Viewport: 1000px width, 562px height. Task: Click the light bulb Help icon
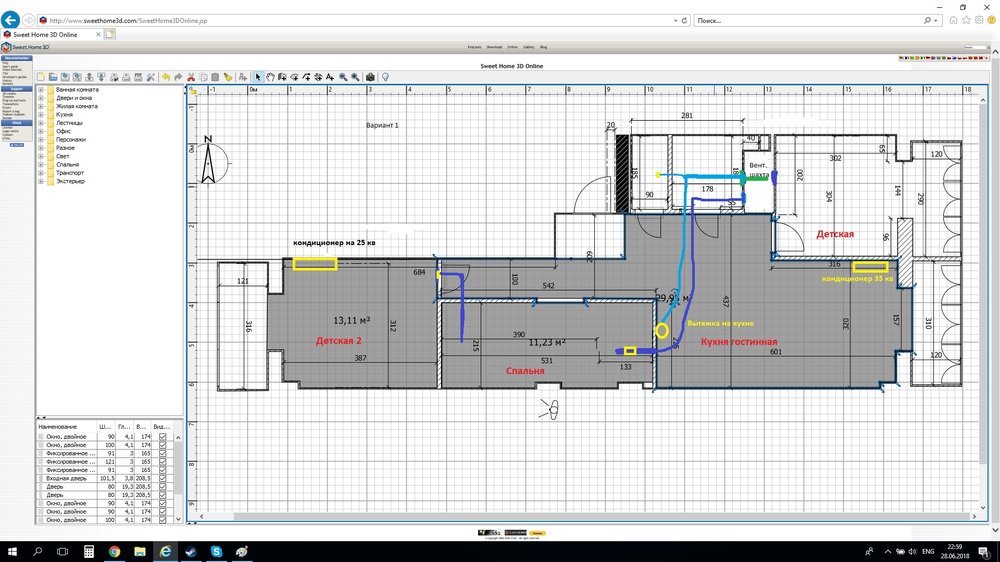point(385,77)
